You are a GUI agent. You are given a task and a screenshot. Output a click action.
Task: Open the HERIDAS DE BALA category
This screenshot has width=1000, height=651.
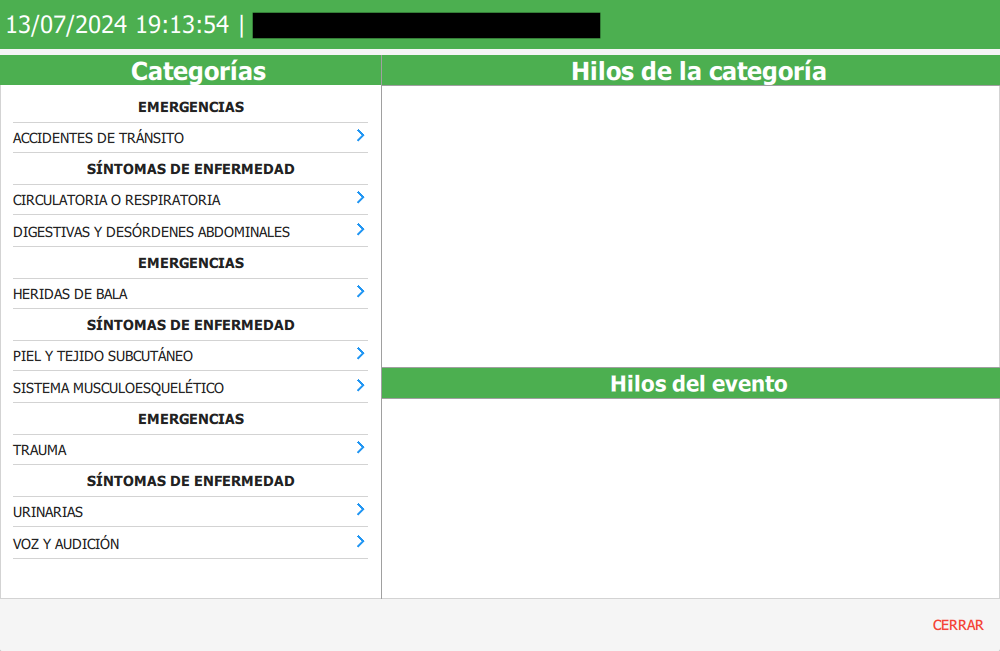[x=68, y=293]
